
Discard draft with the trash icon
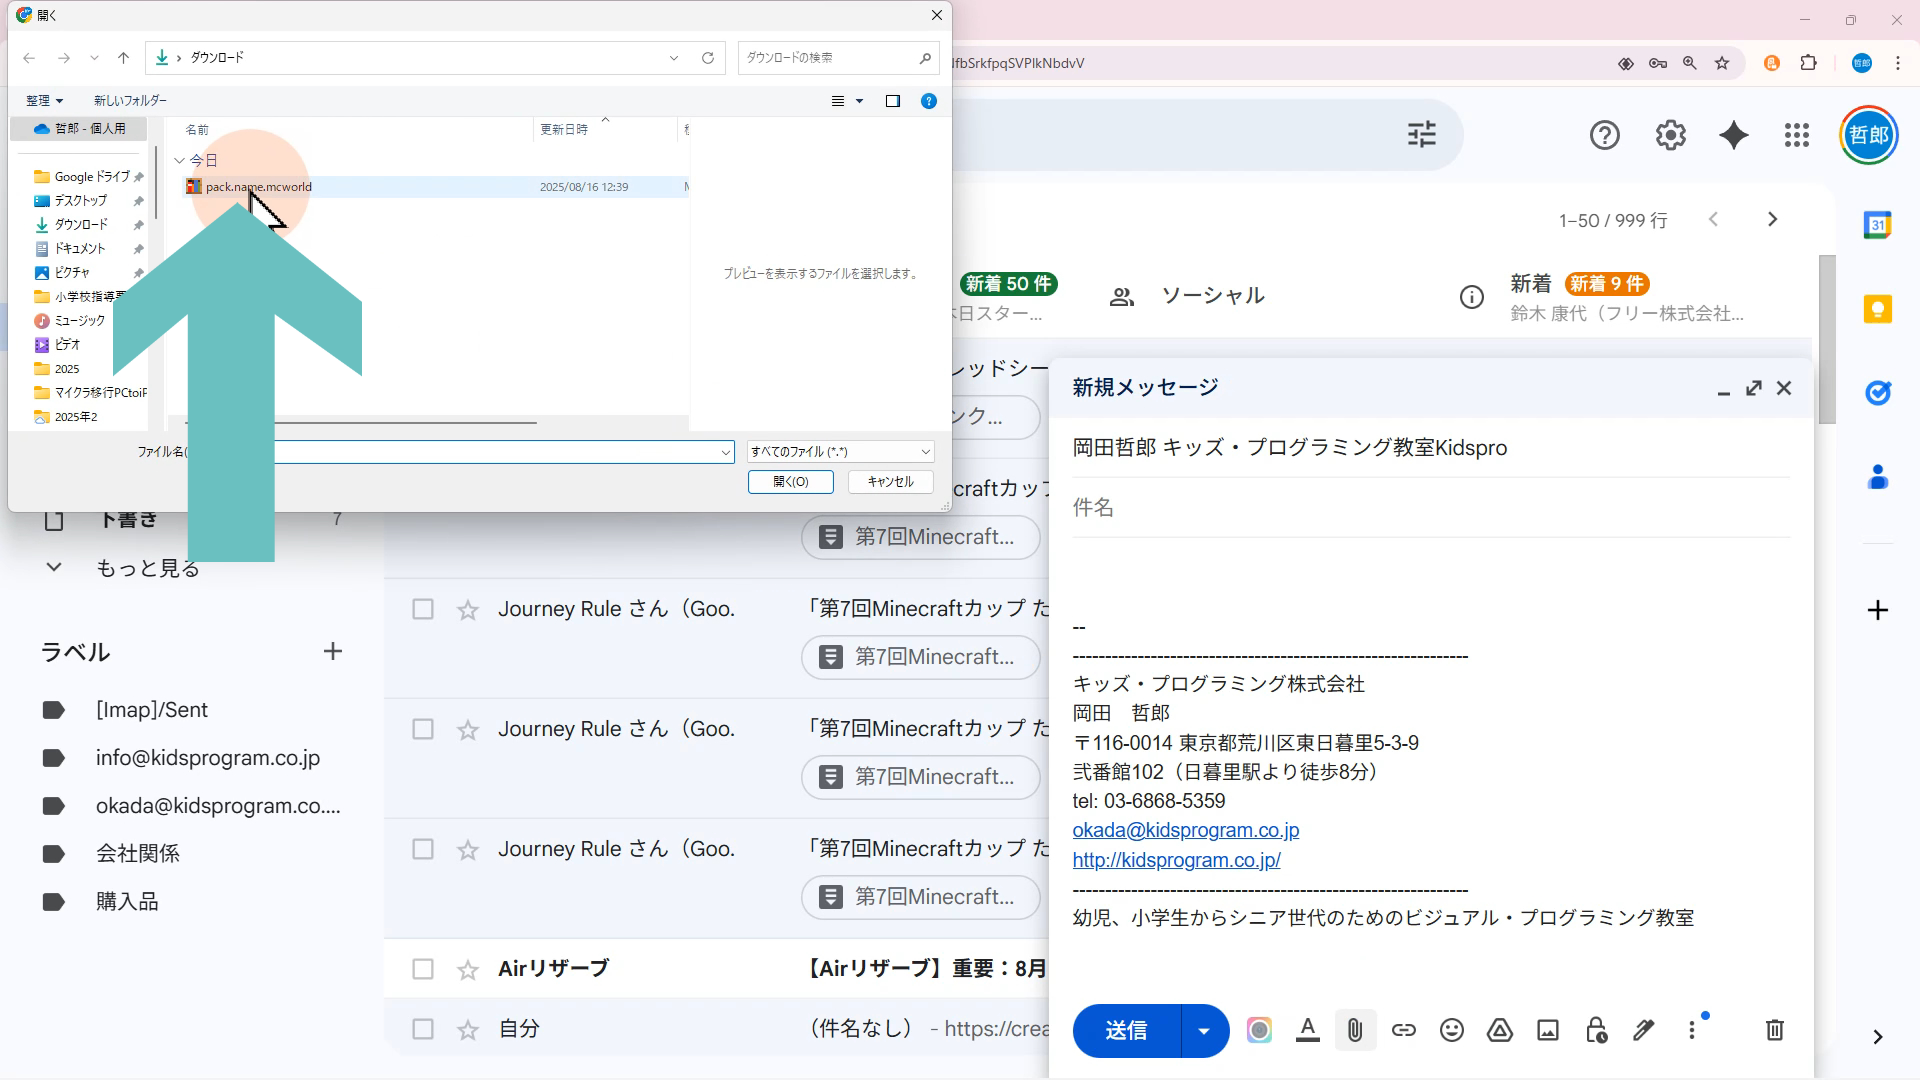click(x=1774, y=1030)
